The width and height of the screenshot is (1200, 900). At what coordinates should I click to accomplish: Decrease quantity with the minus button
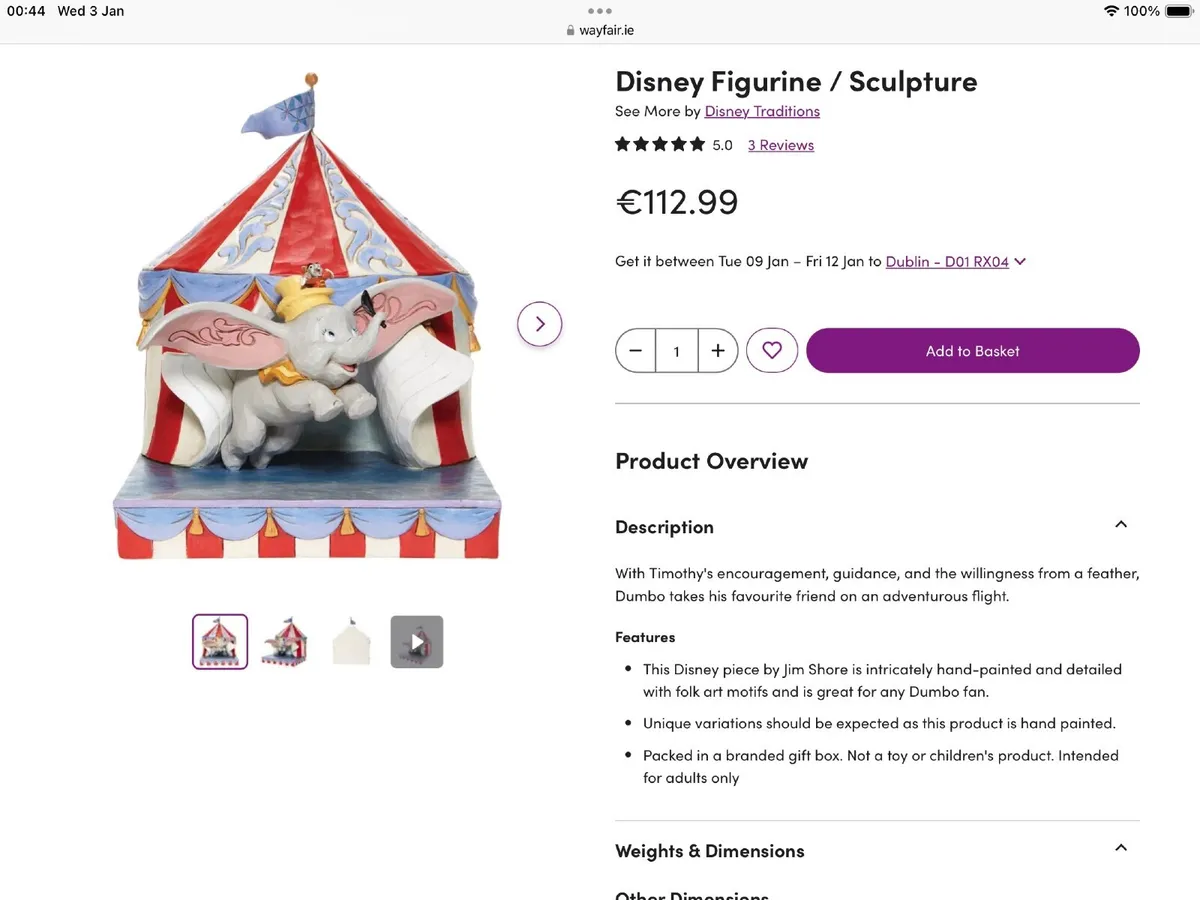click(x=636, y=350)
